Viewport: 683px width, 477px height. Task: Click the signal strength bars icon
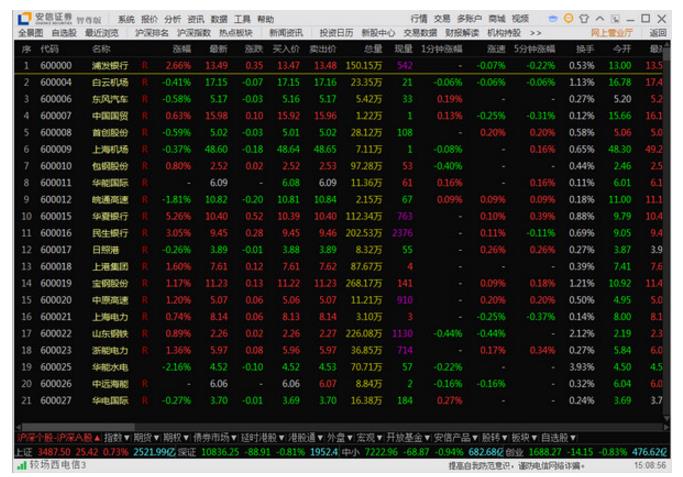[x=20, y=465]
